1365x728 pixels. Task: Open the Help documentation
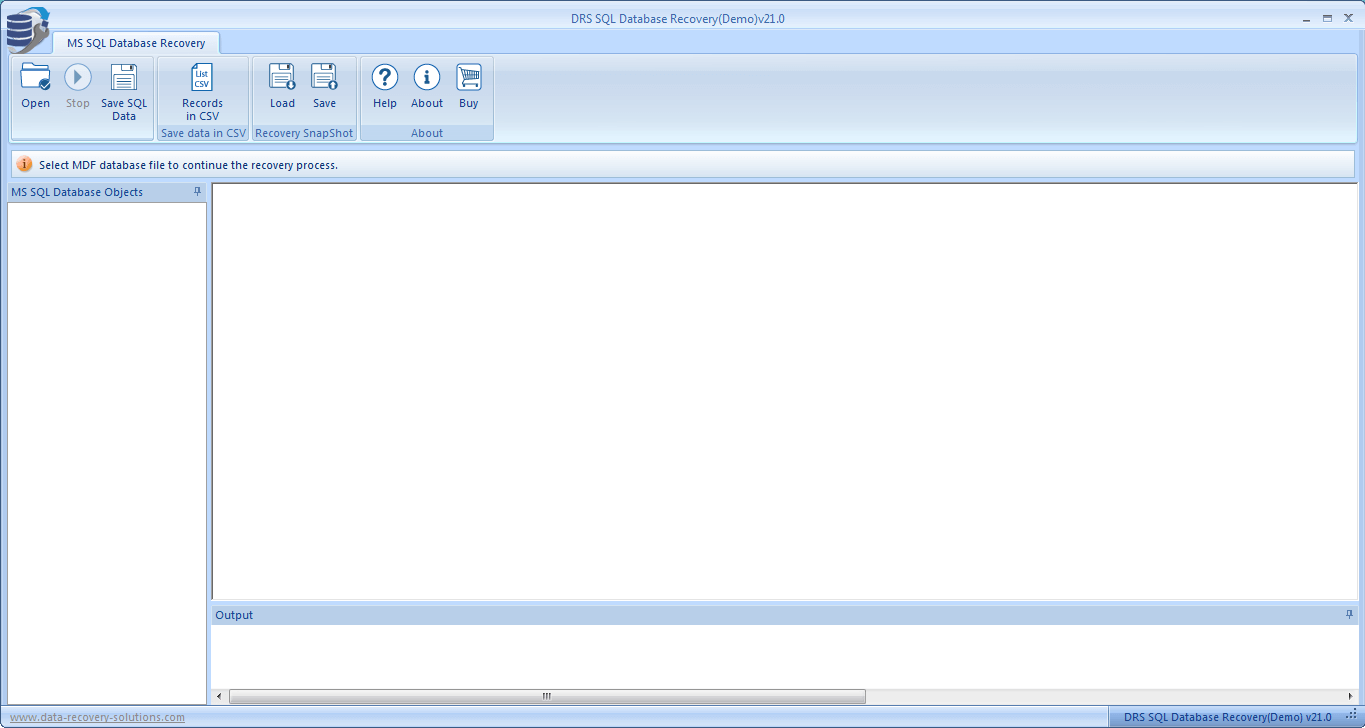point(384,88)
